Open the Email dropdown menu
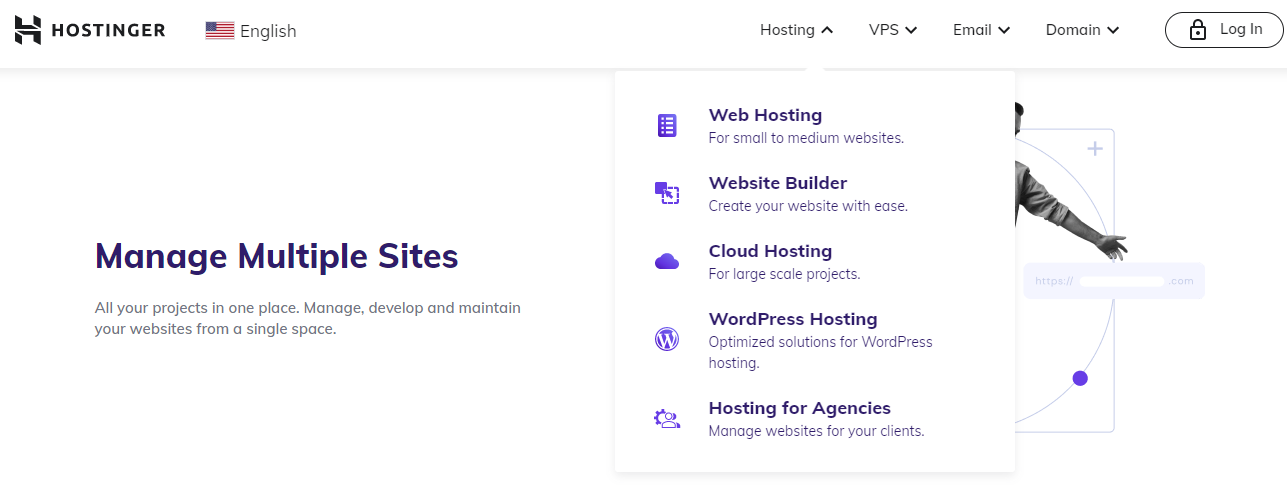Image resolution: width=1287 pixels, height=497 pixels. click(x=981, y=30)
